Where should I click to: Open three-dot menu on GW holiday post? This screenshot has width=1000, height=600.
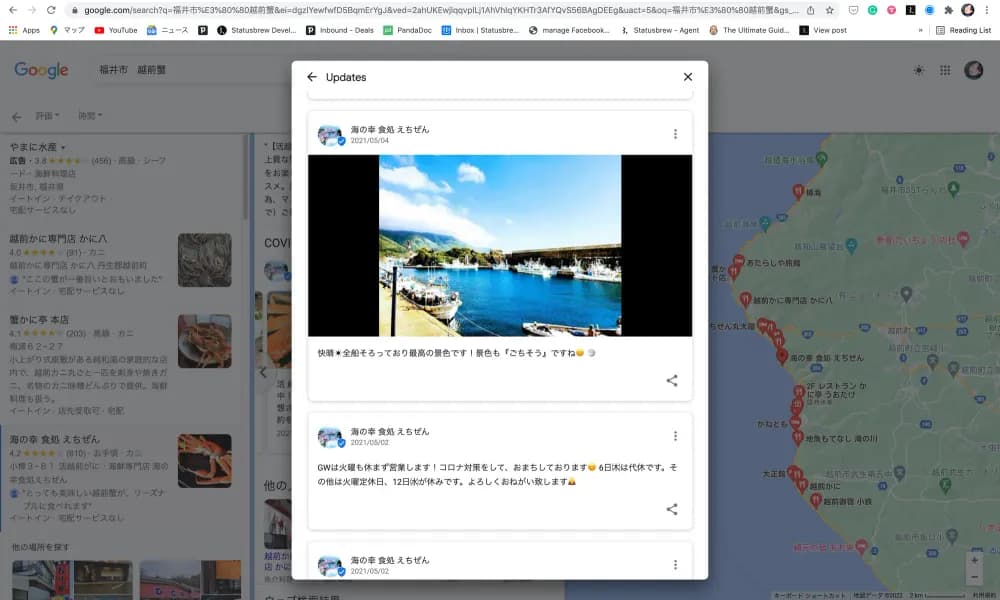tap(675, 436)
